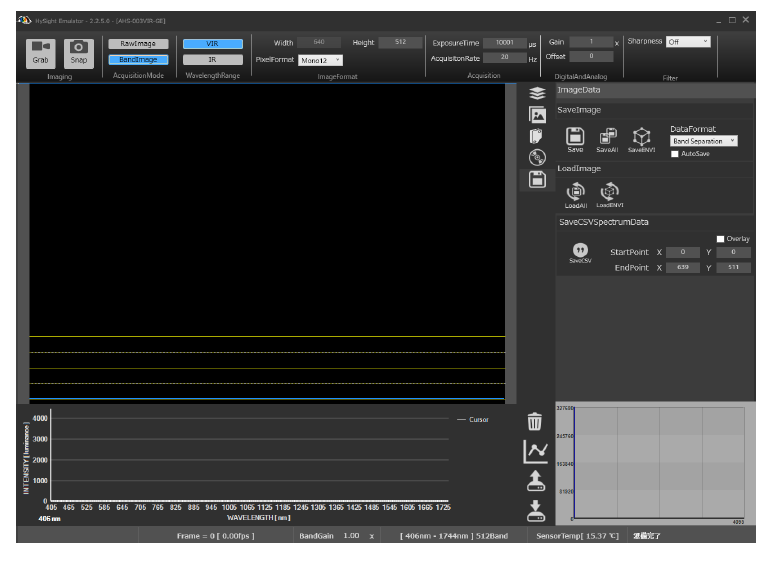The width and height of the screenshot is (777, 561).
Task: Click the download arrow tray icon
Action: click(x=536, y=511)
